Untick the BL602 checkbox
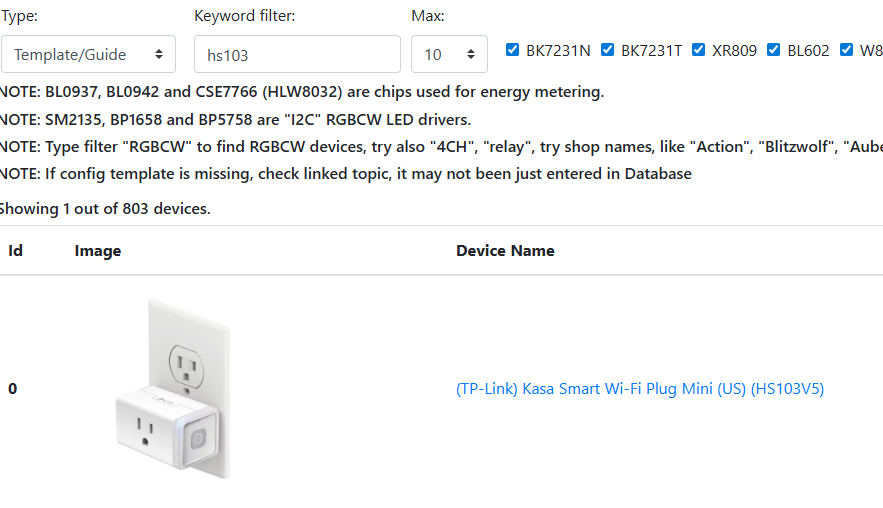The width and height of the screenshot is (883, 508). pos(773,50)
